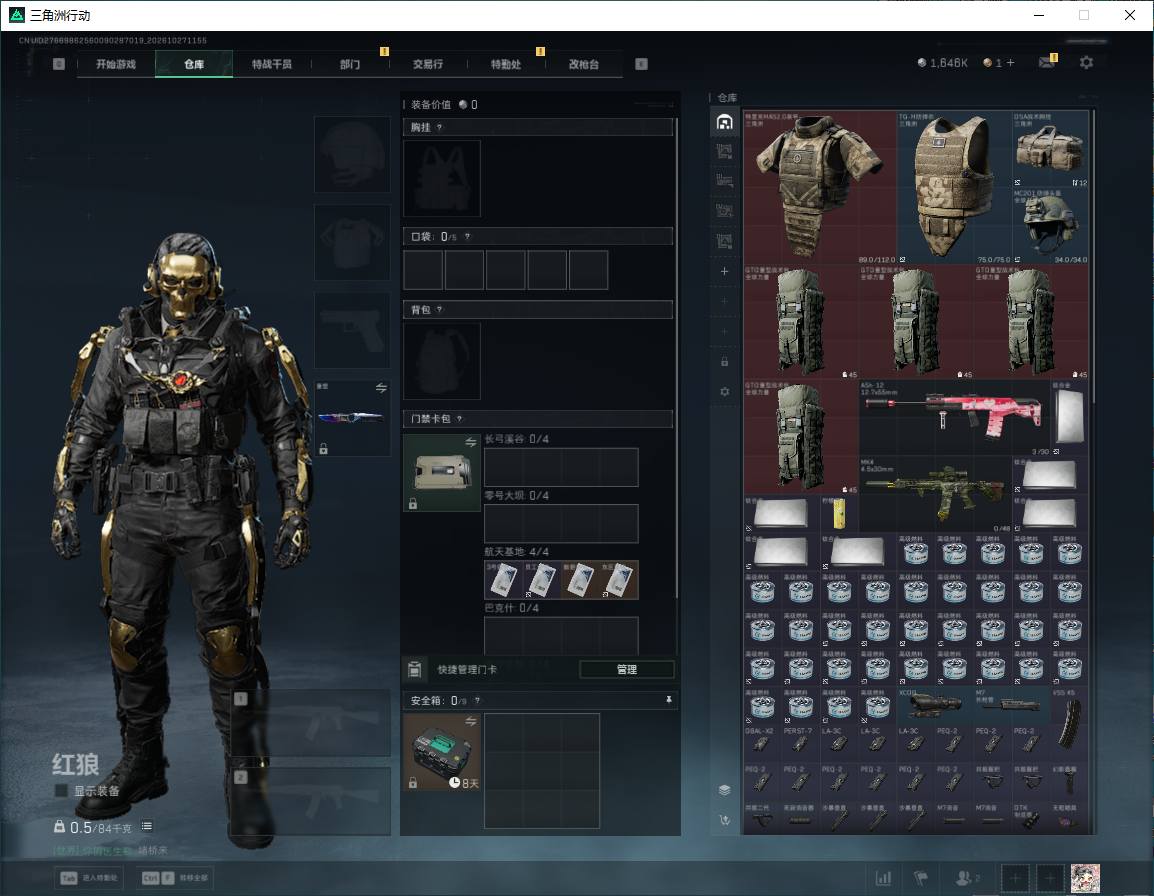Screen dimensions: 1154x896
Task: Open warehouse sidebar gear settings
Action: tap(724, 392)
